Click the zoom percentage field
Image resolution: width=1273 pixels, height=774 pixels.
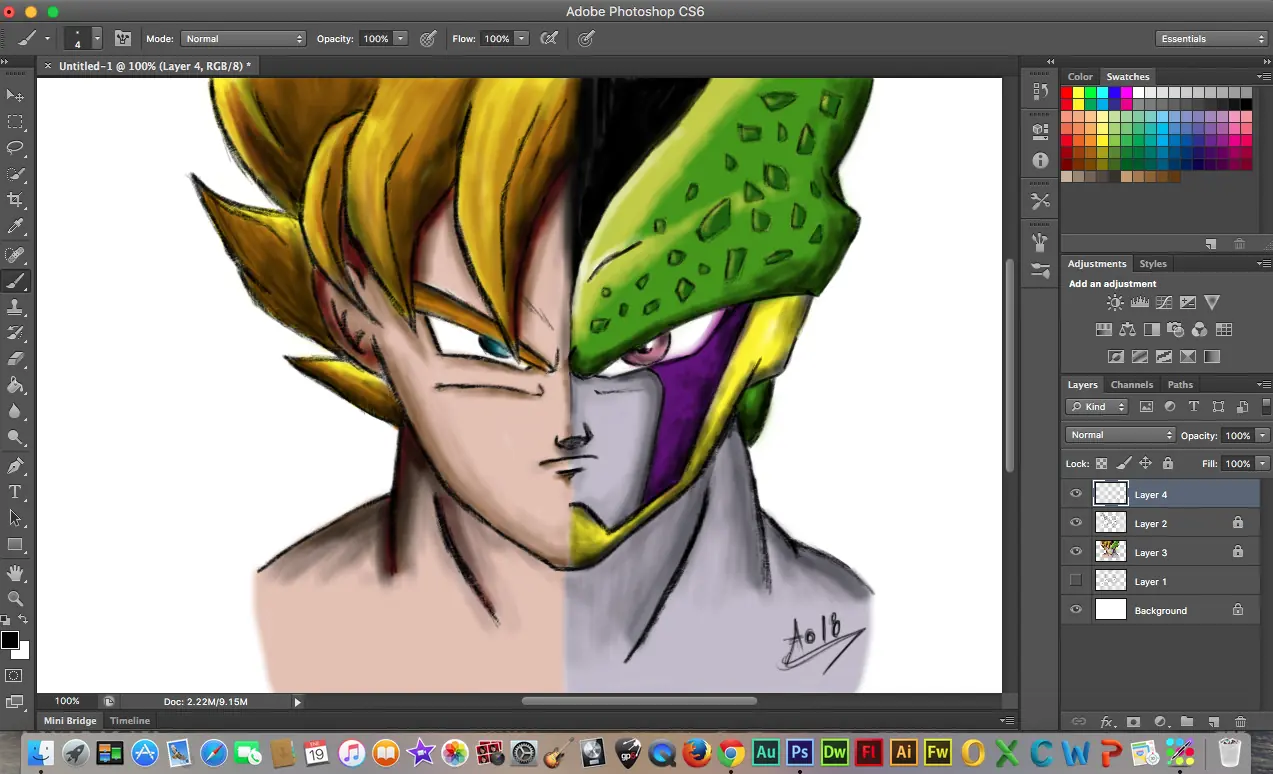point(67,701)
